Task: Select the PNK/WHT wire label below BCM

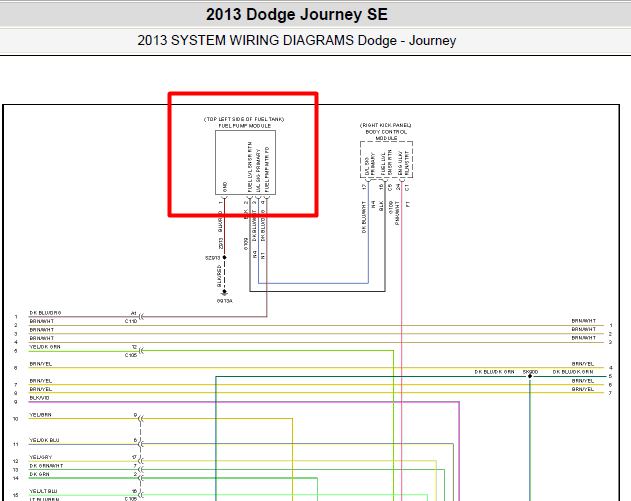Action: [x=397, y=213]
